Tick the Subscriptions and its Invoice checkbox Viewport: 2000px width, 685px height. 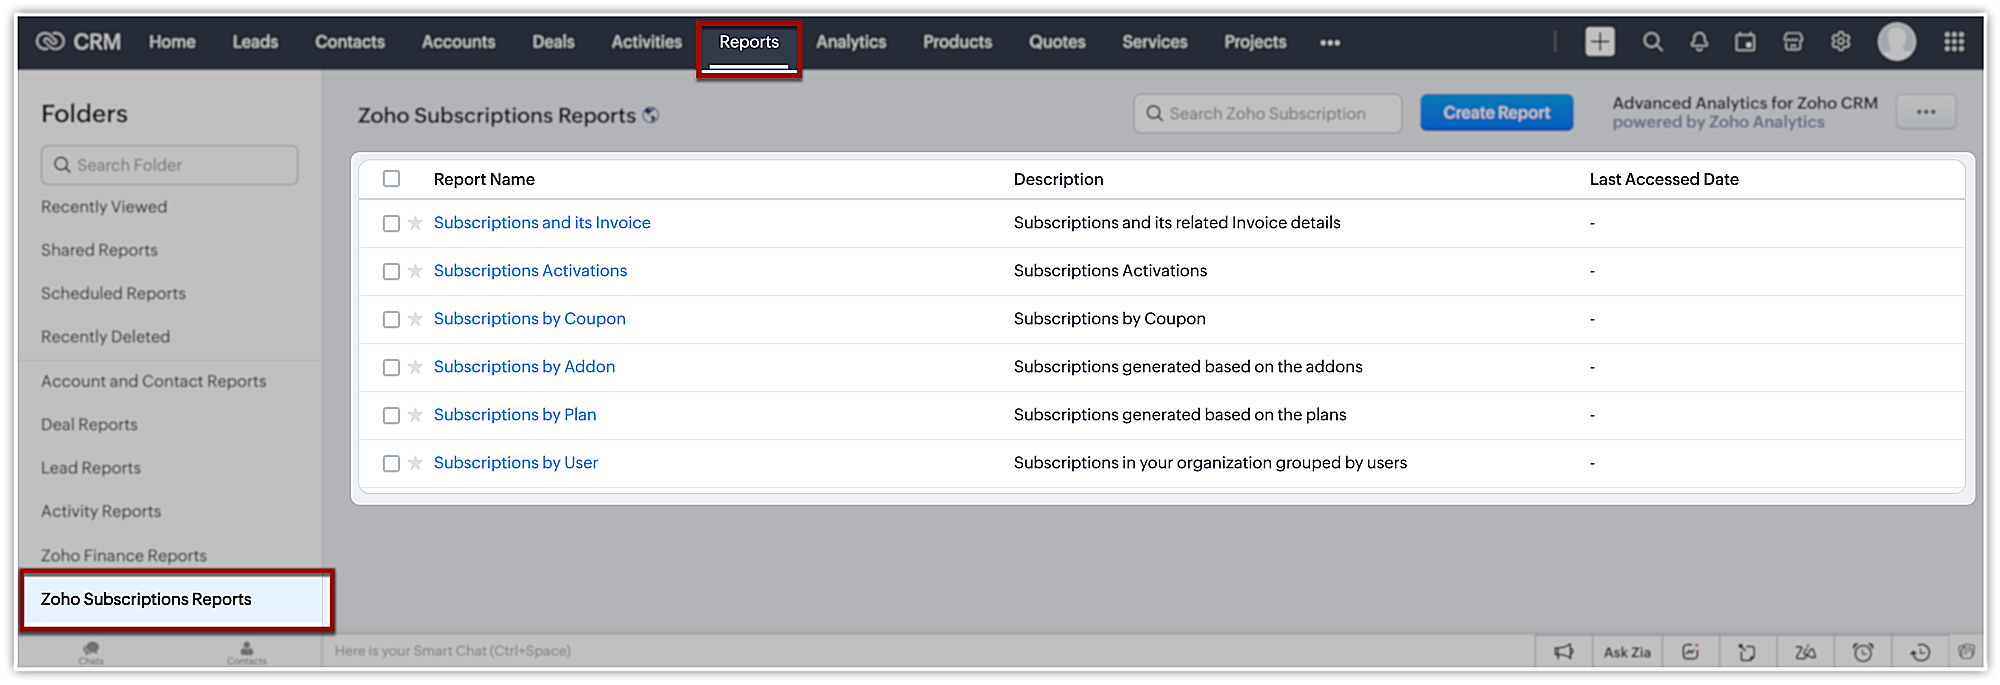pyautogui.click(x=391, y=223)
